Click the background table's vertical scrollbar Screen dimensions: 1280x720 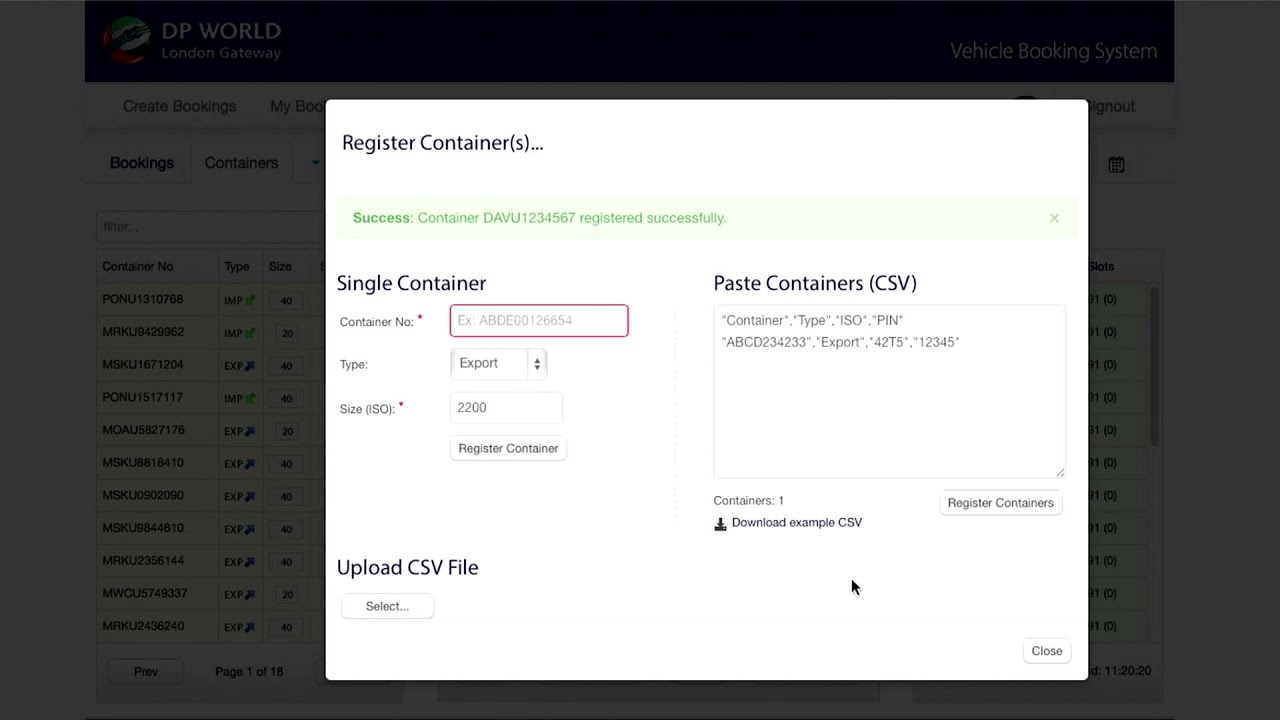(1155, 365)
